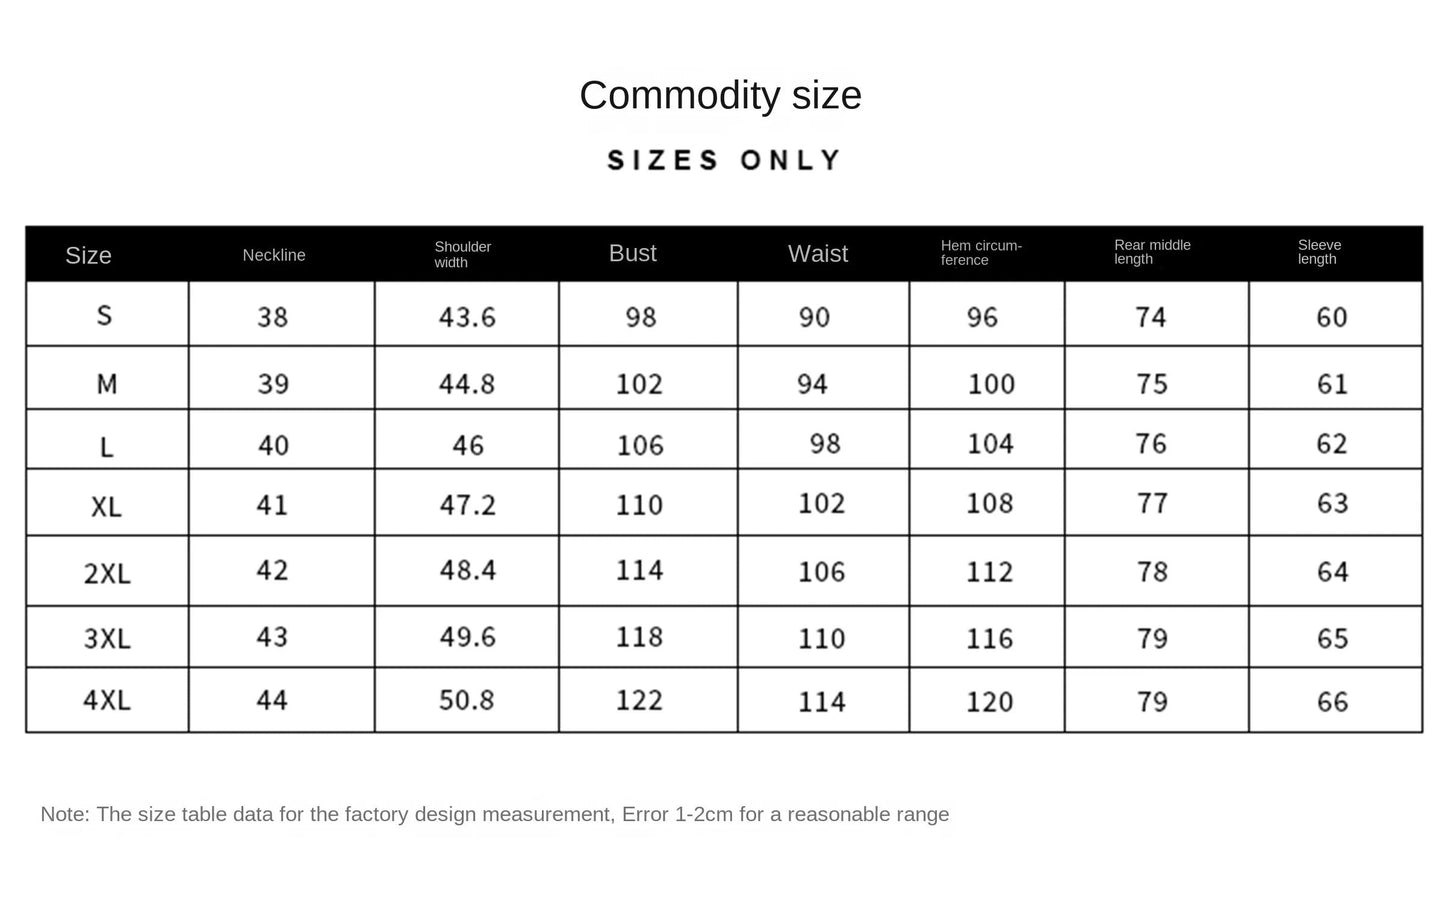Select the M row bust value 102
This screenshot has width=1445, height=903.
(639, 384)
